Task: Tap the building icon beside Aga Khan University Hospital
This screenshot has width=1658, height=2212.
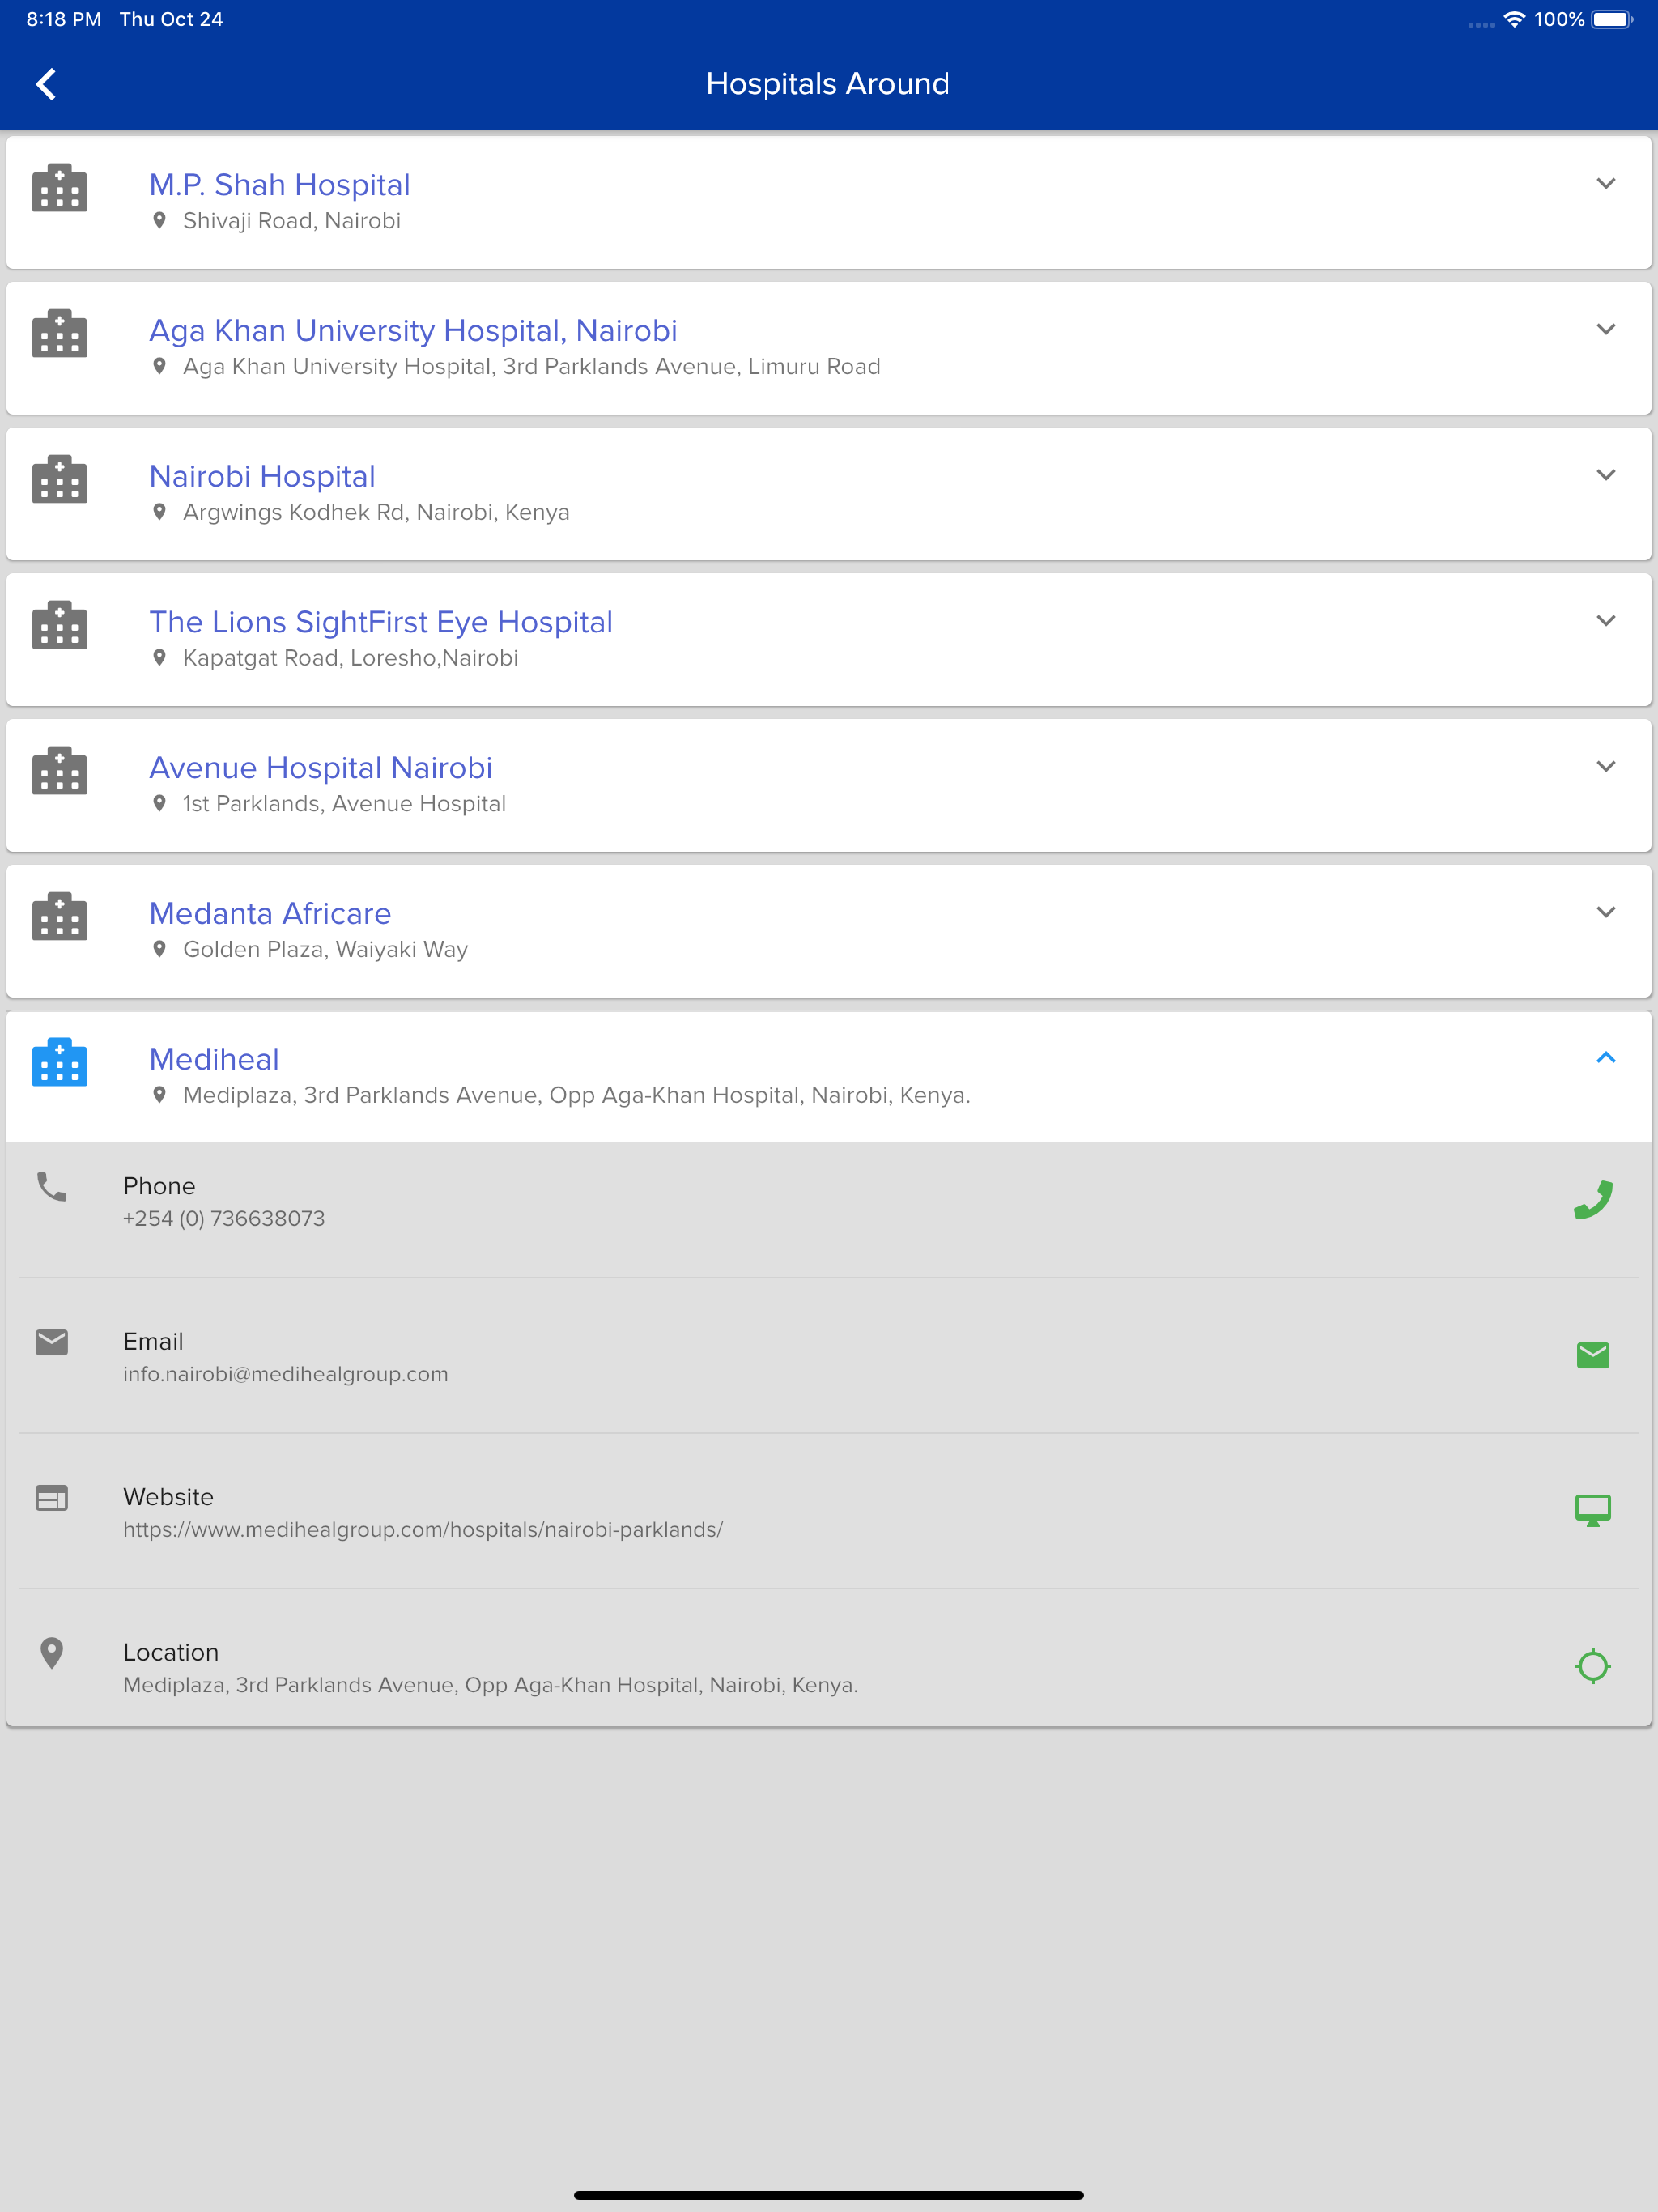Action: [60, 333]
